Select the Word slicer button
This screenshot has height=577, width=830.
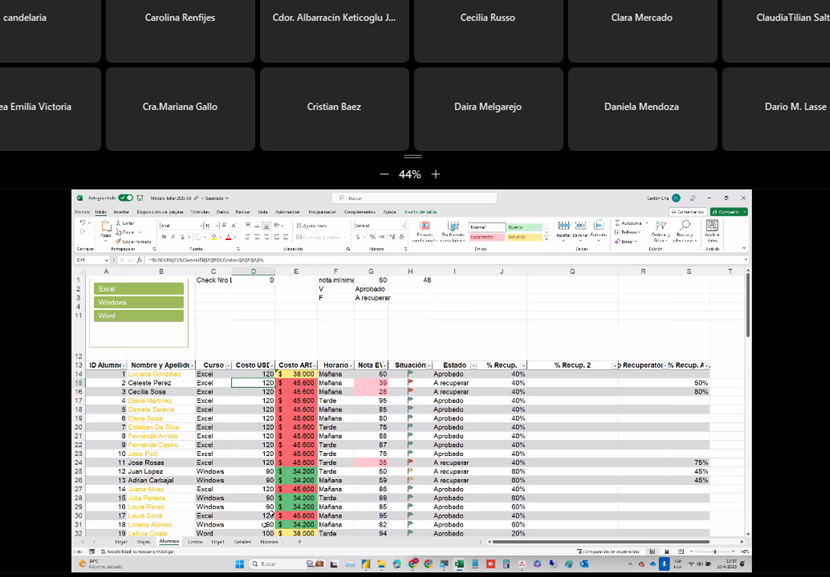139,315
